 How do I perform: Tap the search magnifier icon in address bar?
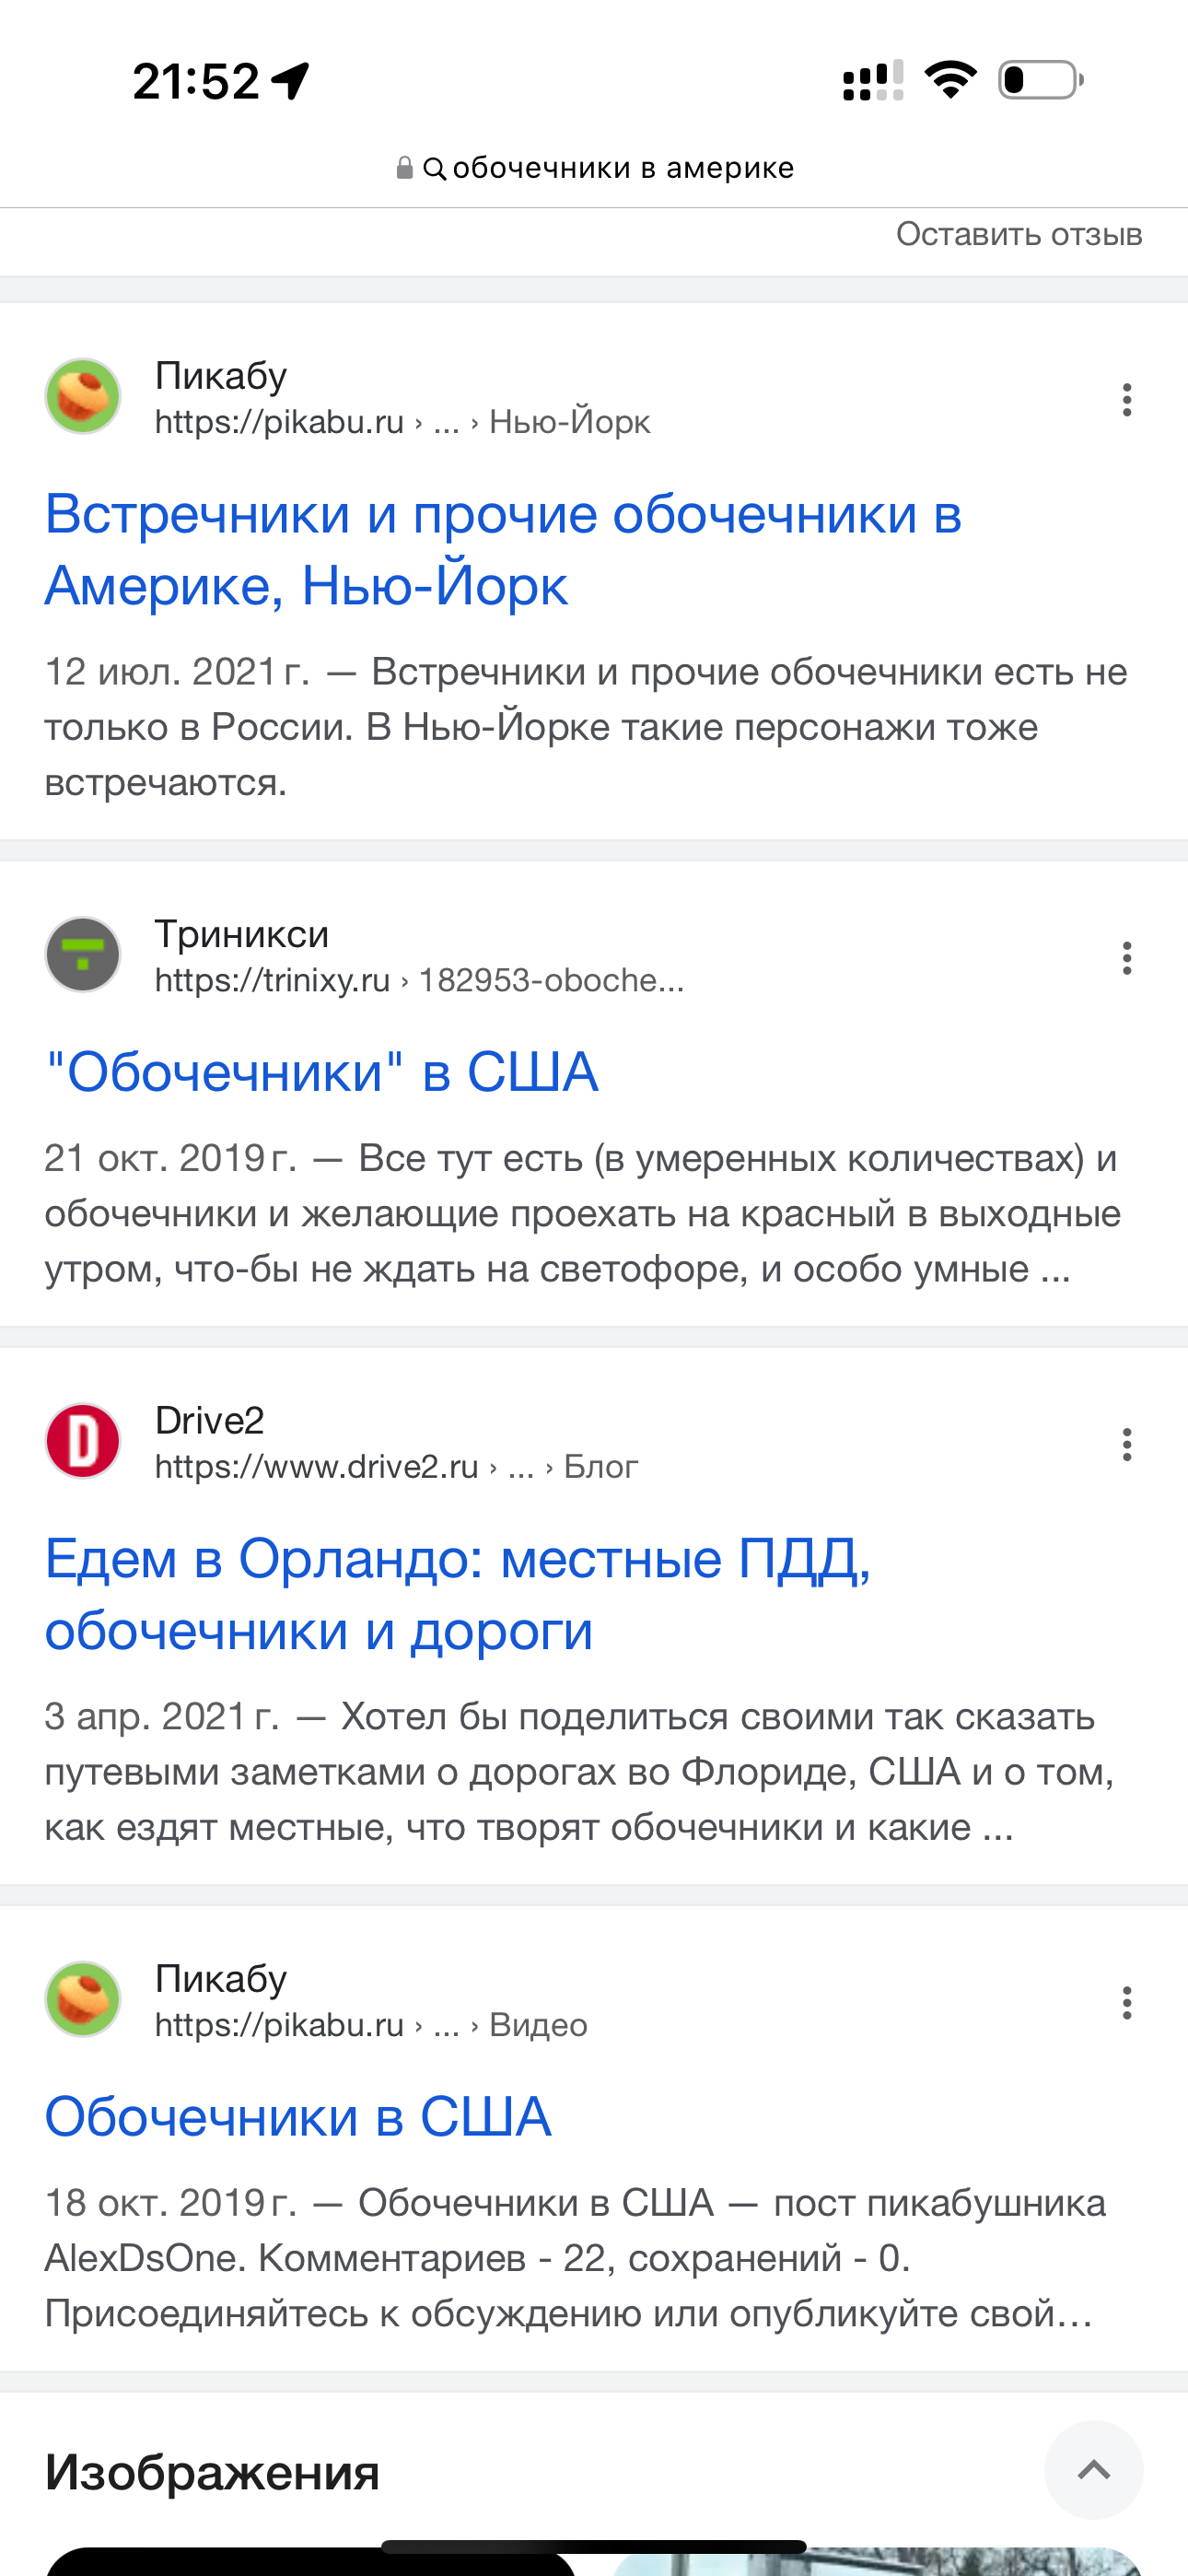click(434, 168)
